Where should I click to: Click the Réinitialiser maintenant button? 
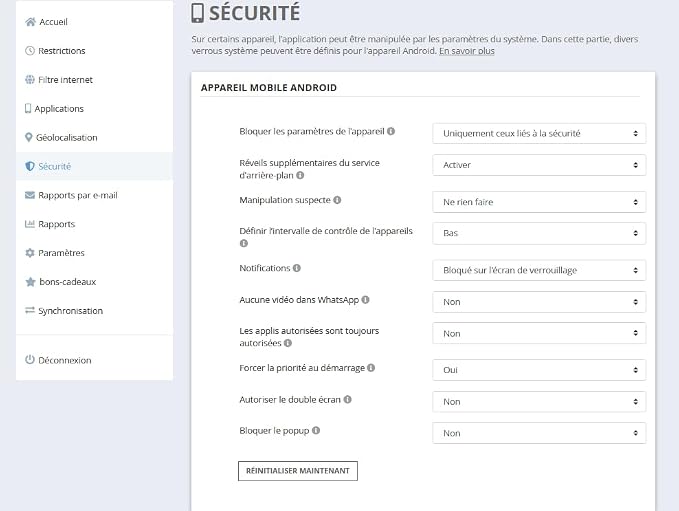click(x=298, y=471)
